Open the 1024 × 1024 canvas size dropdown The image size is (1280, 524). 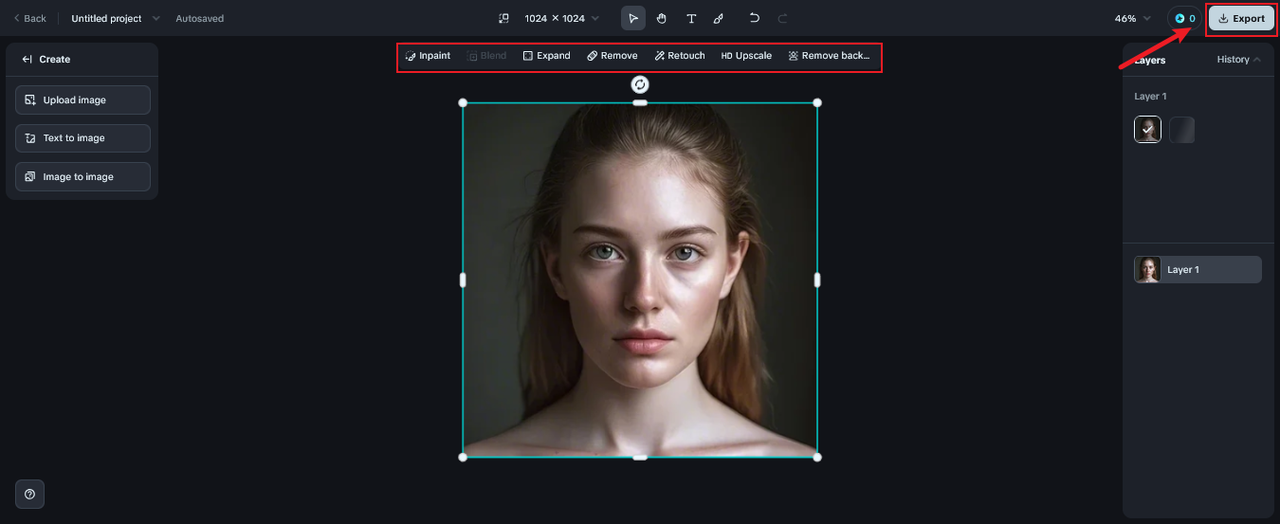(562, 18)
